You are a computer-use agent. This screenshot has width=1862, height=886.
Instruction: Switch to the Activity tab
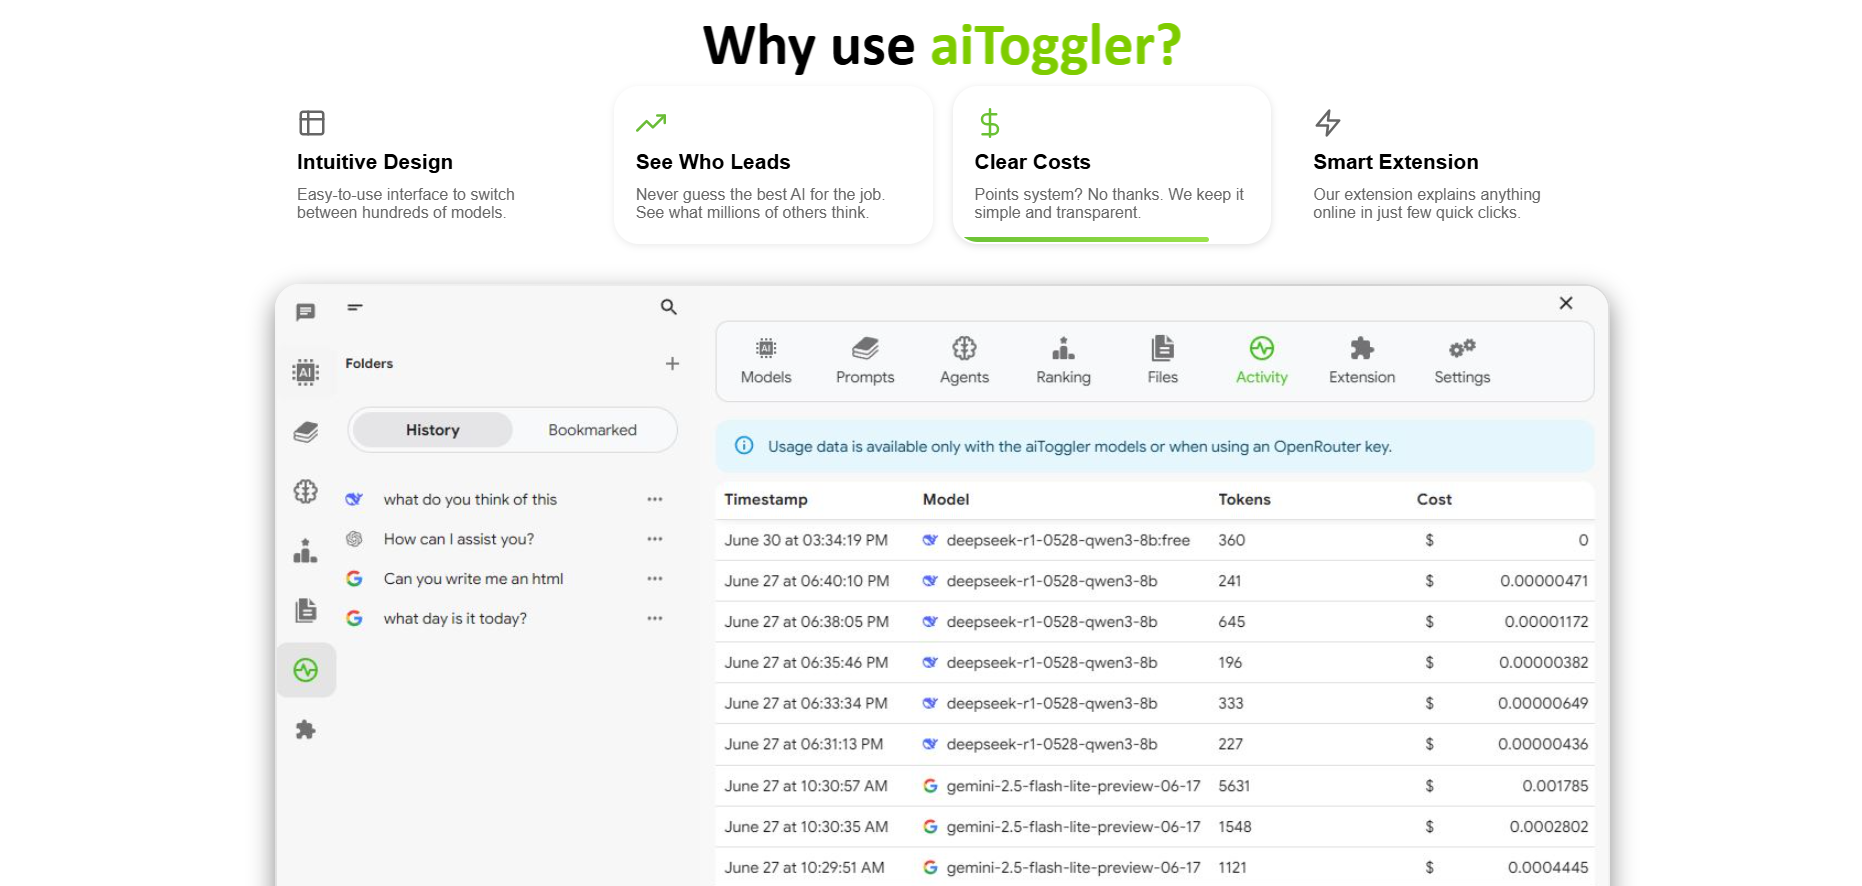click(x=1262, y=361)
